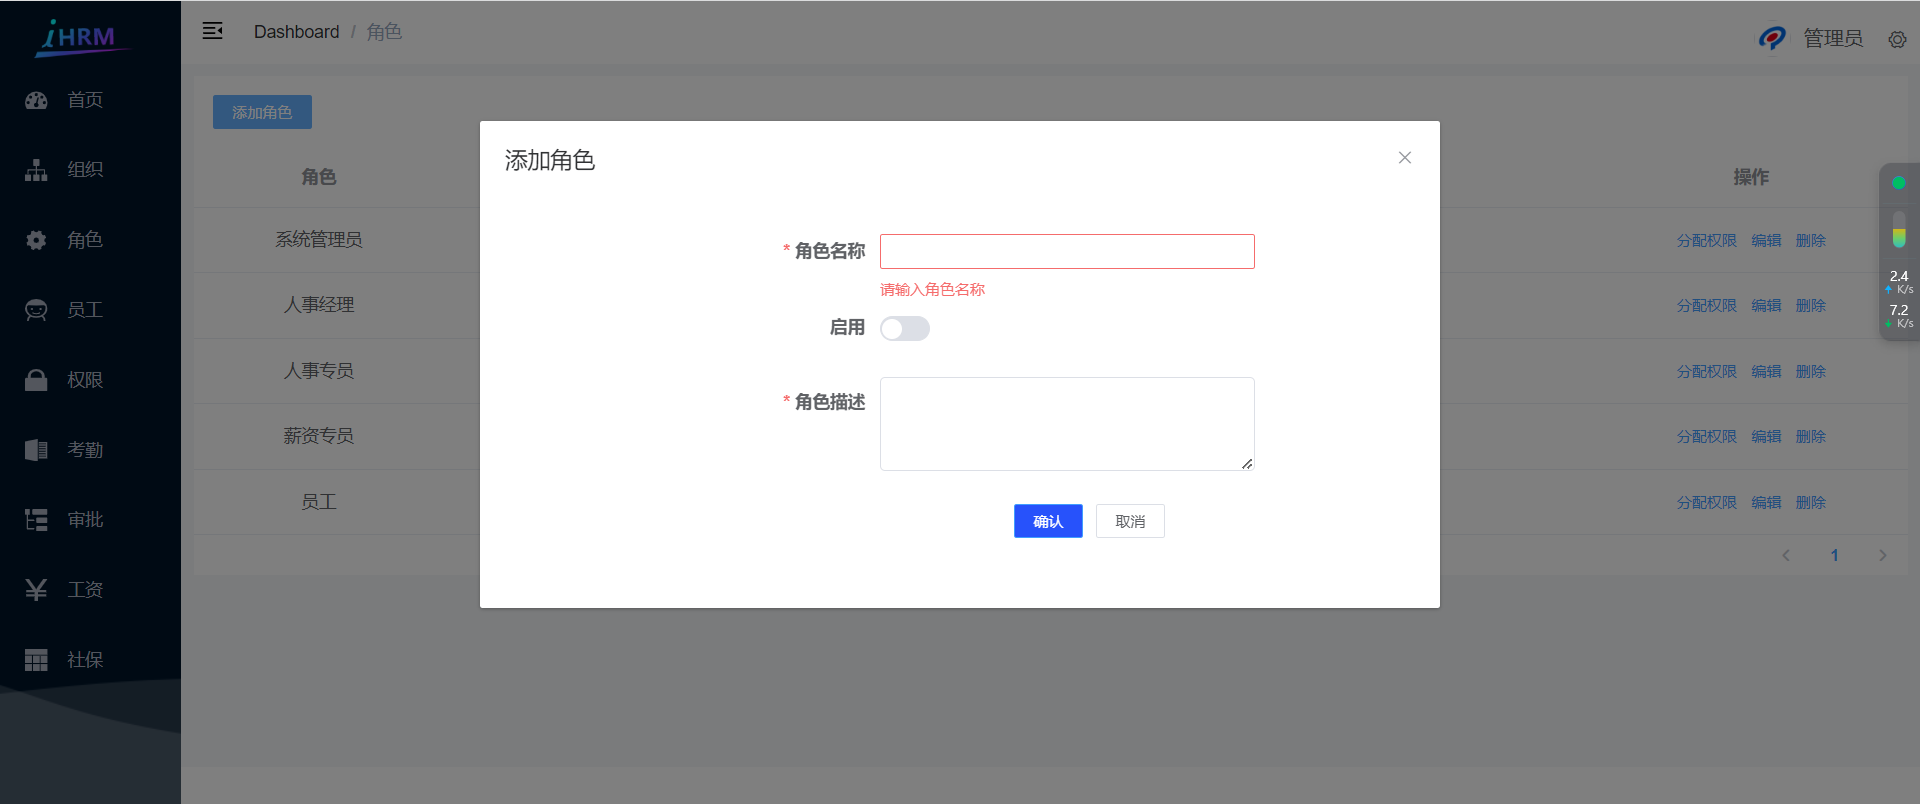The height and width of the screenshot is (804, 1920).
Task: Click 编辑 for 薪资专员 row
Action: coord(1767,437)
